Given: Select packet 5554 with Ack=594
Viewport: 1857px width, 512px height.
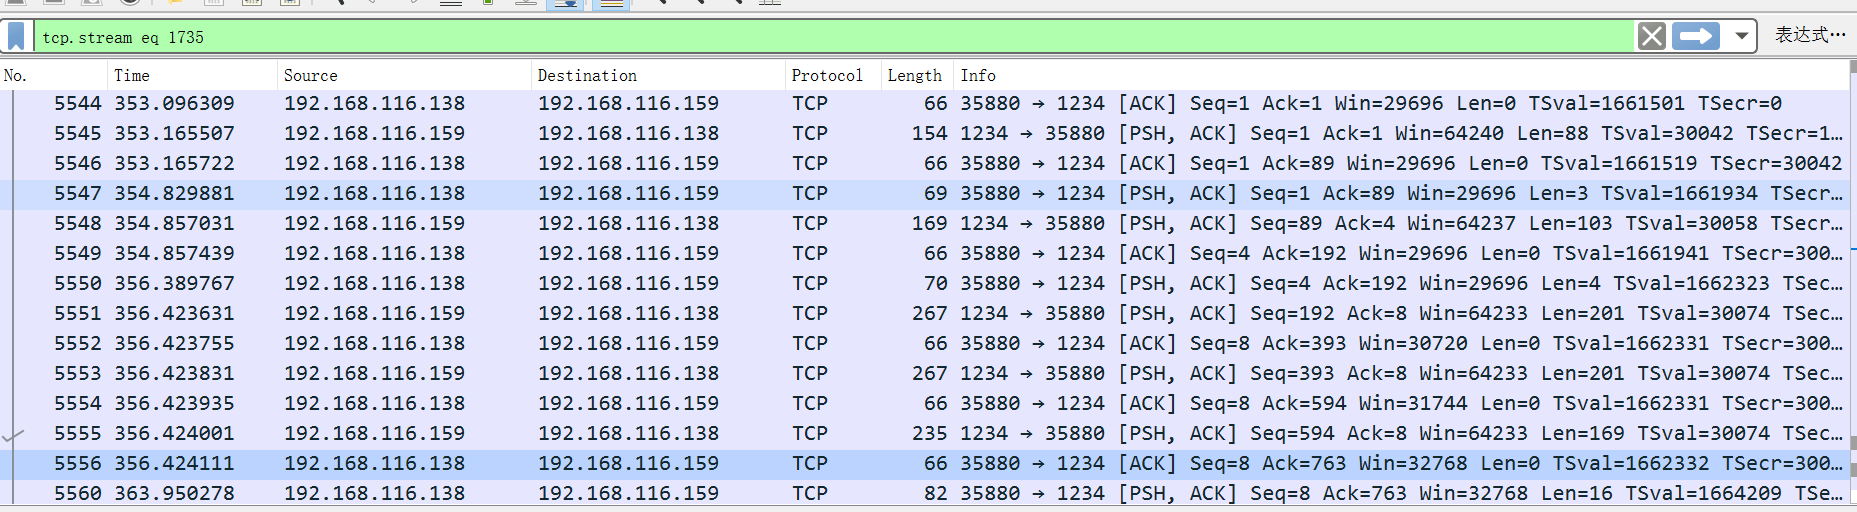Looking at the screenshot, I should [925, 403].
